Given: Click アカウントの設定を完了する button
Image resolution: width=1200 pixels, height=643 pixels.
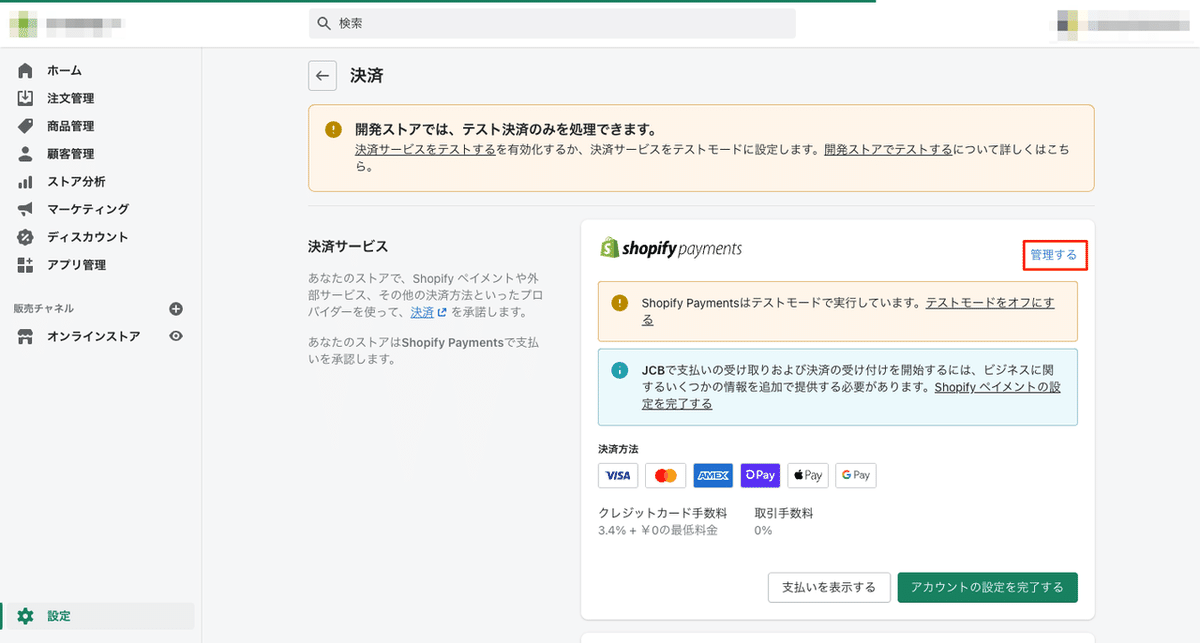Looking at the screenshot, I should click(988, 587).
